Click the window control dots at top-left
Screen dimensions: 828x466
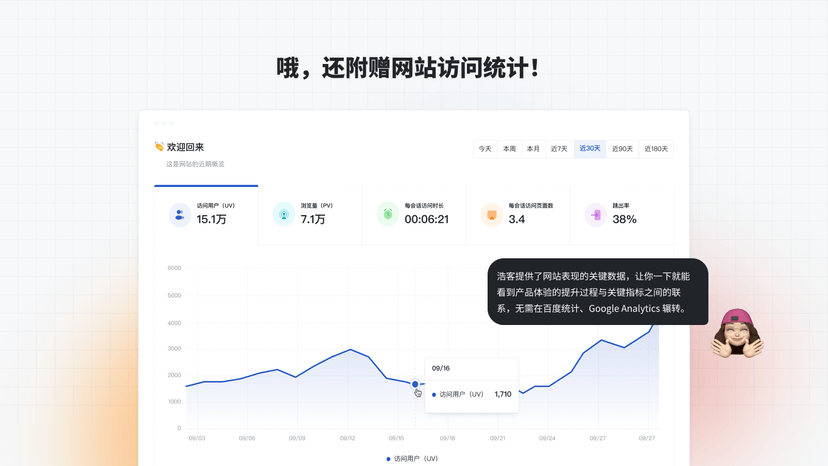[164, 123]
